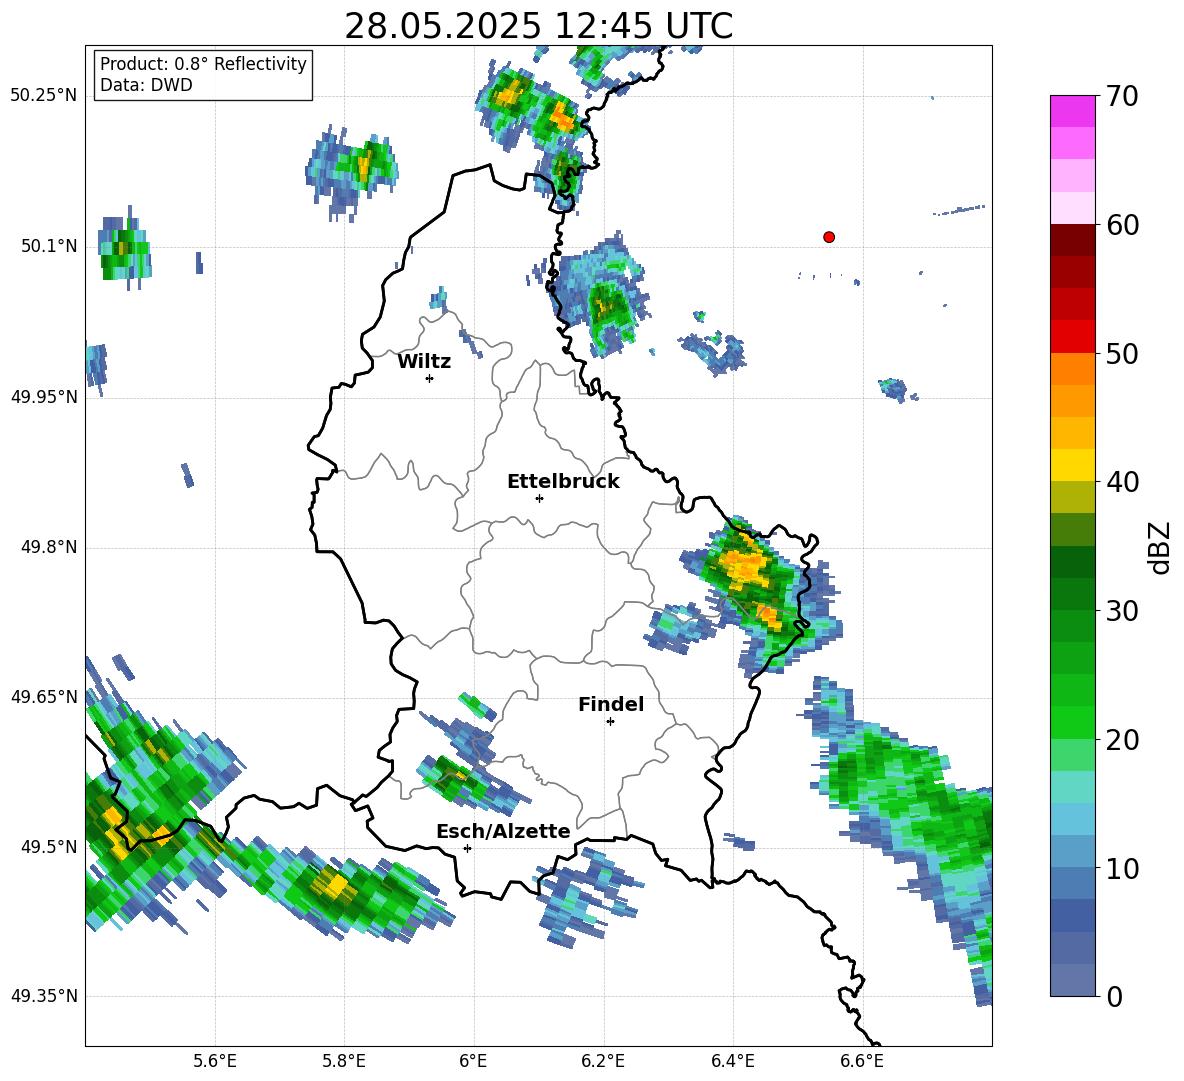1184x1081 pixels.
Task: Click the colorbar 10 tick value
Action: 1122,868
